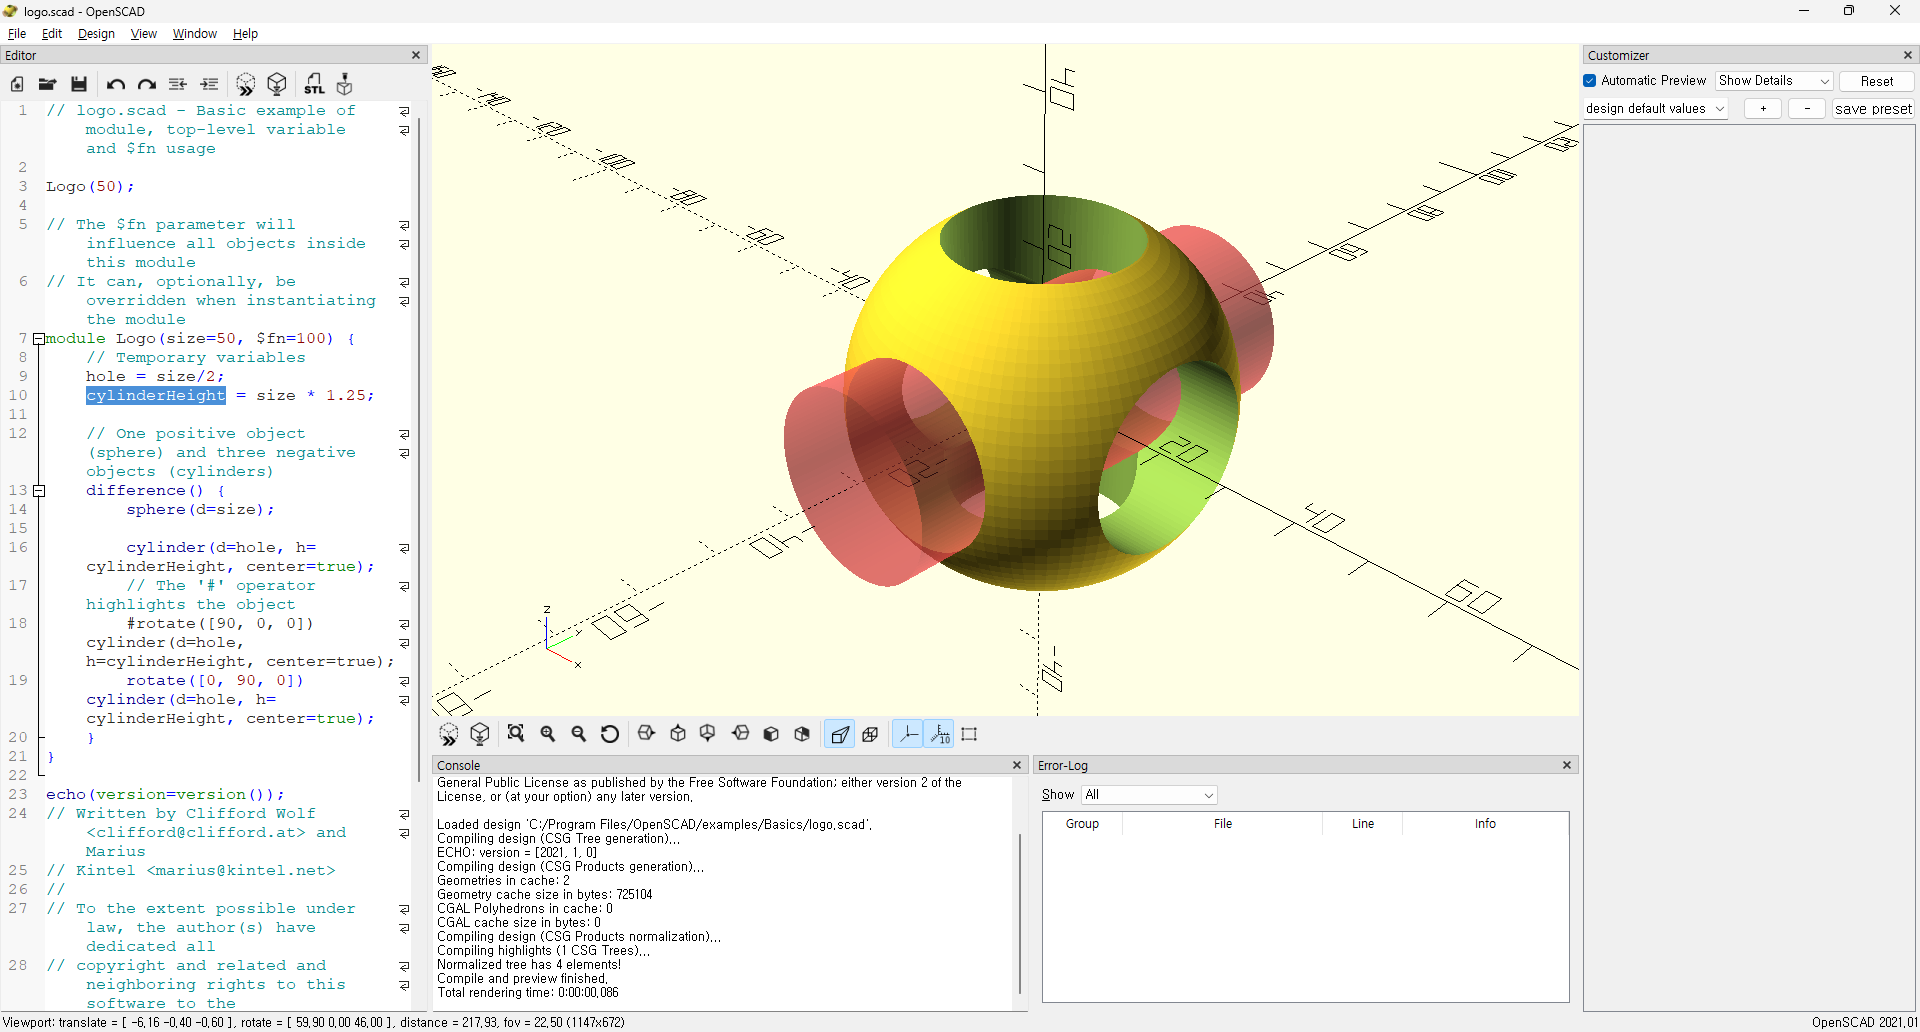Viewport: 1920px width, 1032px height.
Task: Click the editor vertical scrollbar
Action: [x=418, y=450]
